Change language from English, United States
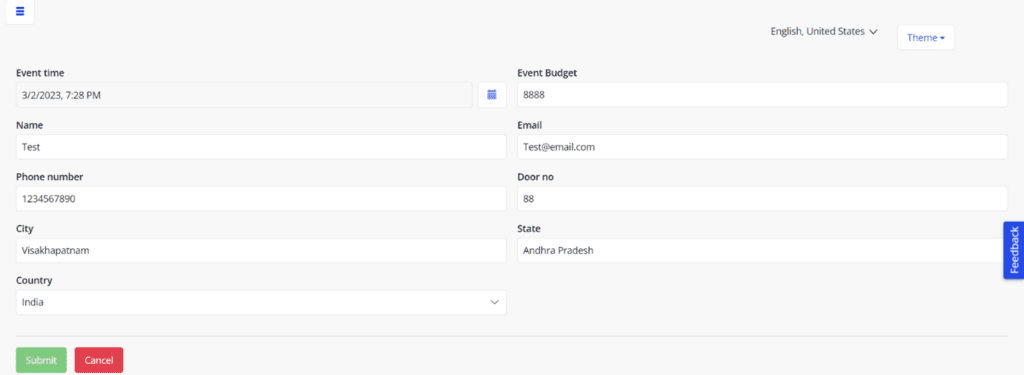The width and height of the screenshot is (1024, 375). [824, 31]
